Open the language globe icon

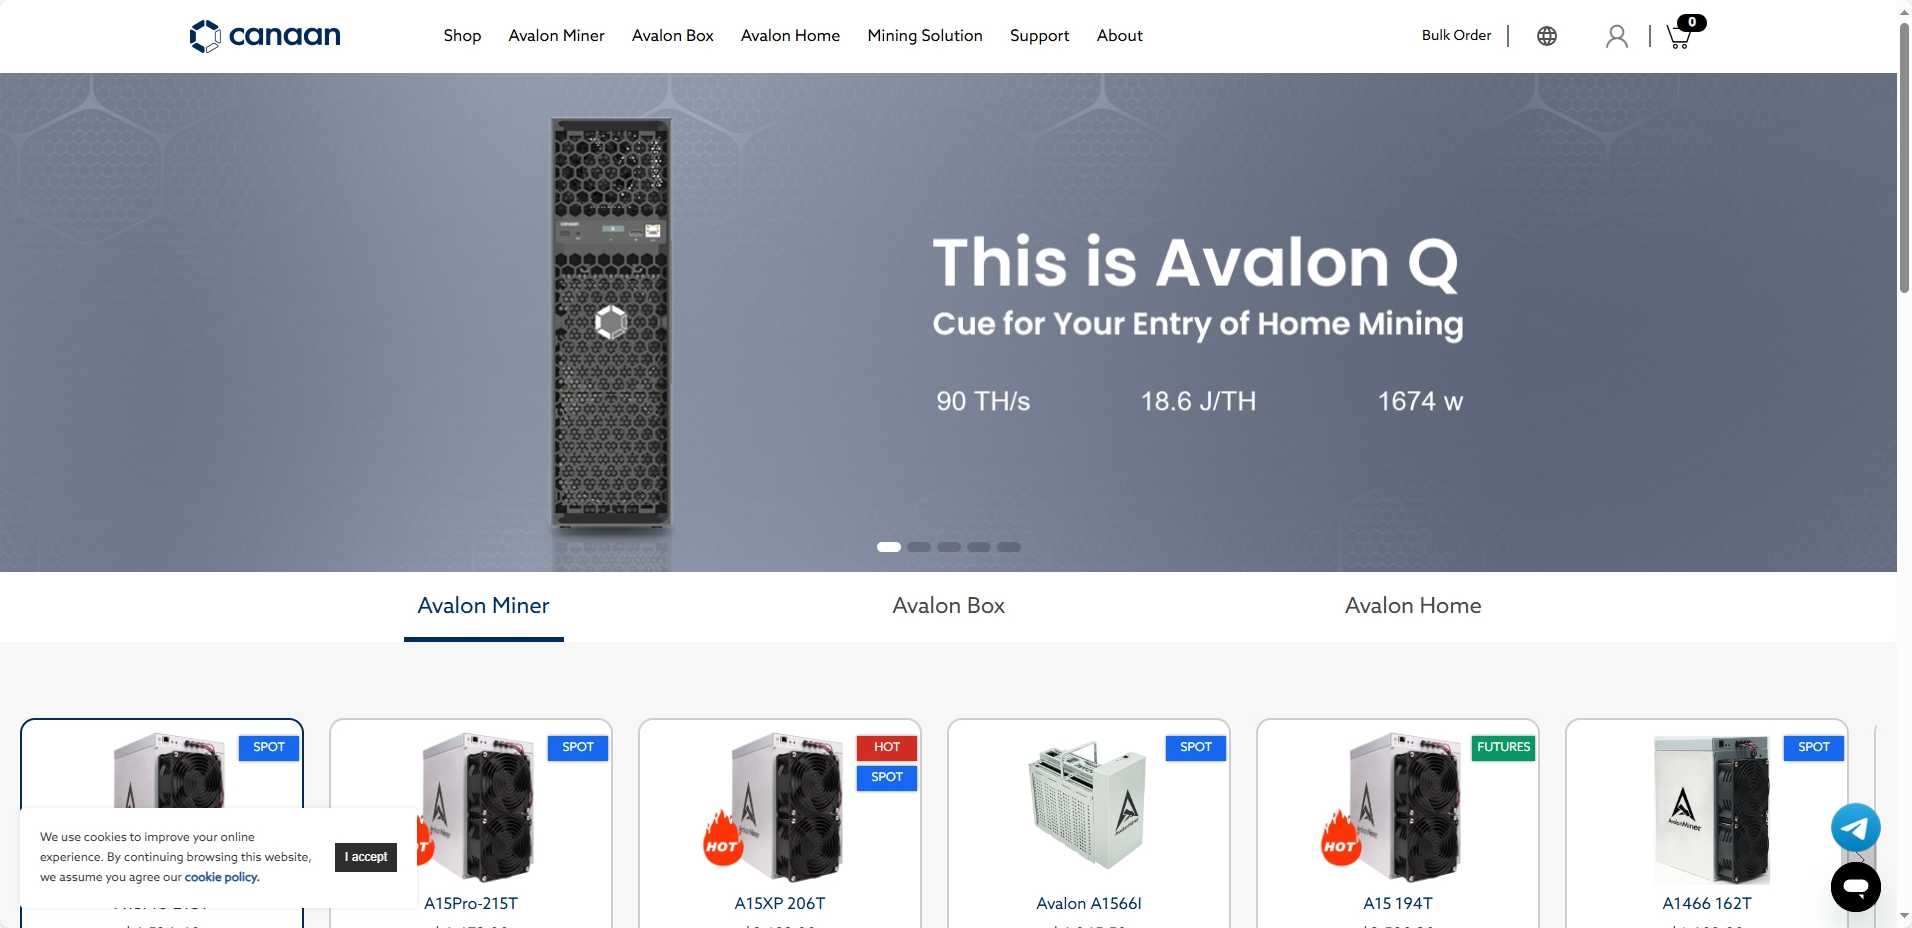click(1547, 36)
